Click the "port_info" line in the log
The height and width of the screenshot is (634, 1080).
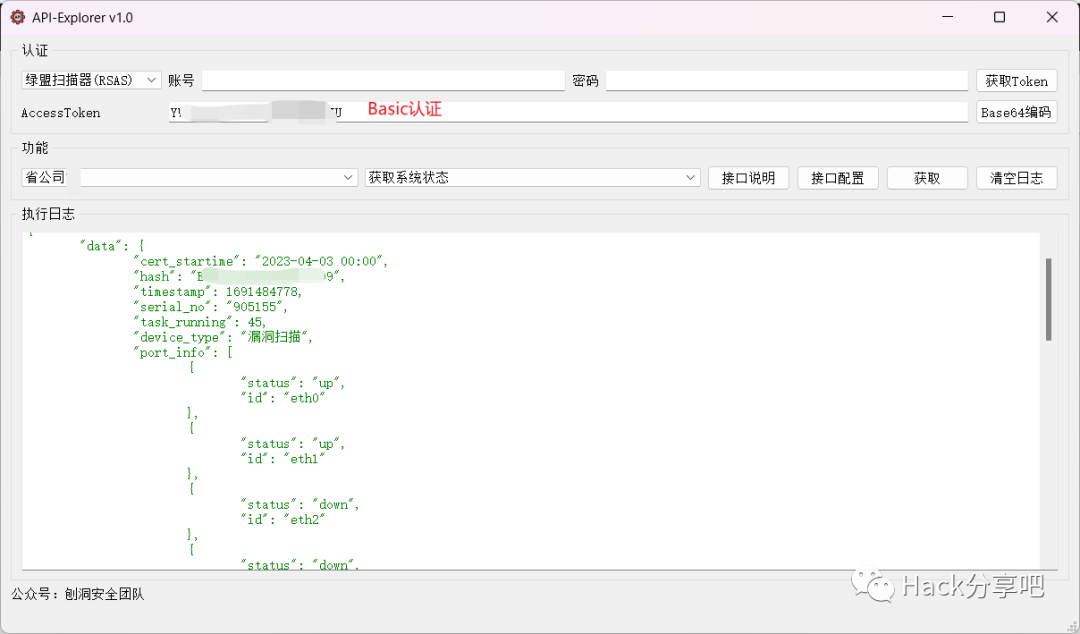pos(183,352)
